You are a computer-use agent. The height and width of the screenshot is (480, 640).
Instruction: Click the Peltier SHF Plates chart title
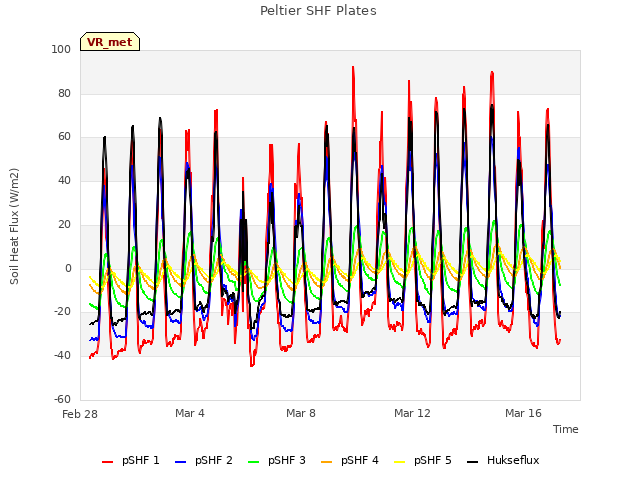318,11
